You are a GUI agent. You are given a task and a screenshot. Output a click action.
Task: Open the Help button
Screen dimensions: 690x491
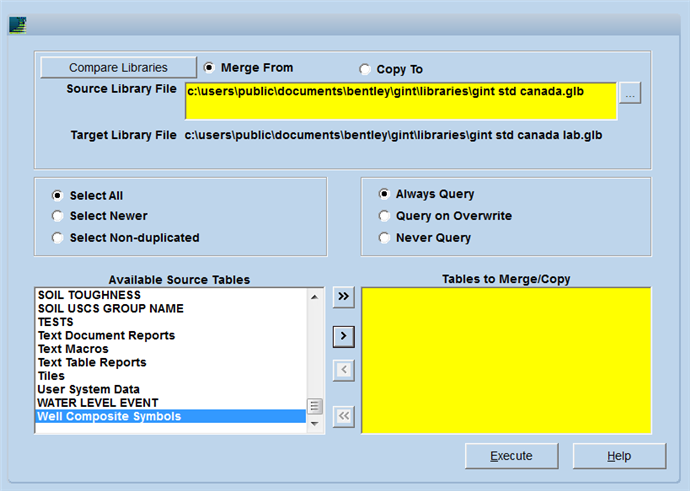point(619,456)
